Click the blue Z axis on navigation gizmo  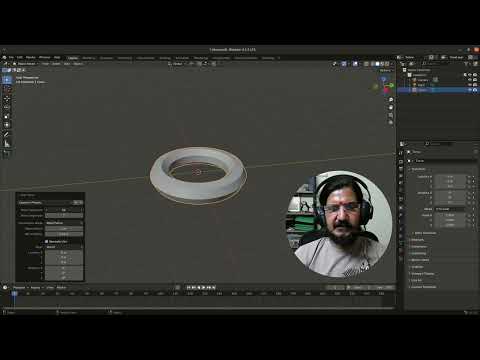(384, 79)
